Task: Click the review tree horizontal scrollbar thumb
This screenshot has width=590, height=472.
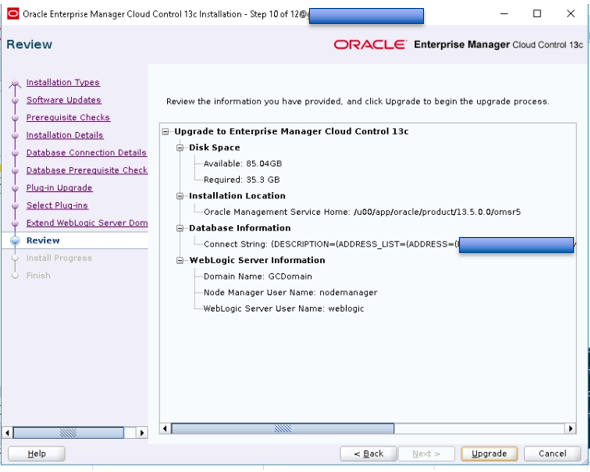Action: click(x=283, y=428)
